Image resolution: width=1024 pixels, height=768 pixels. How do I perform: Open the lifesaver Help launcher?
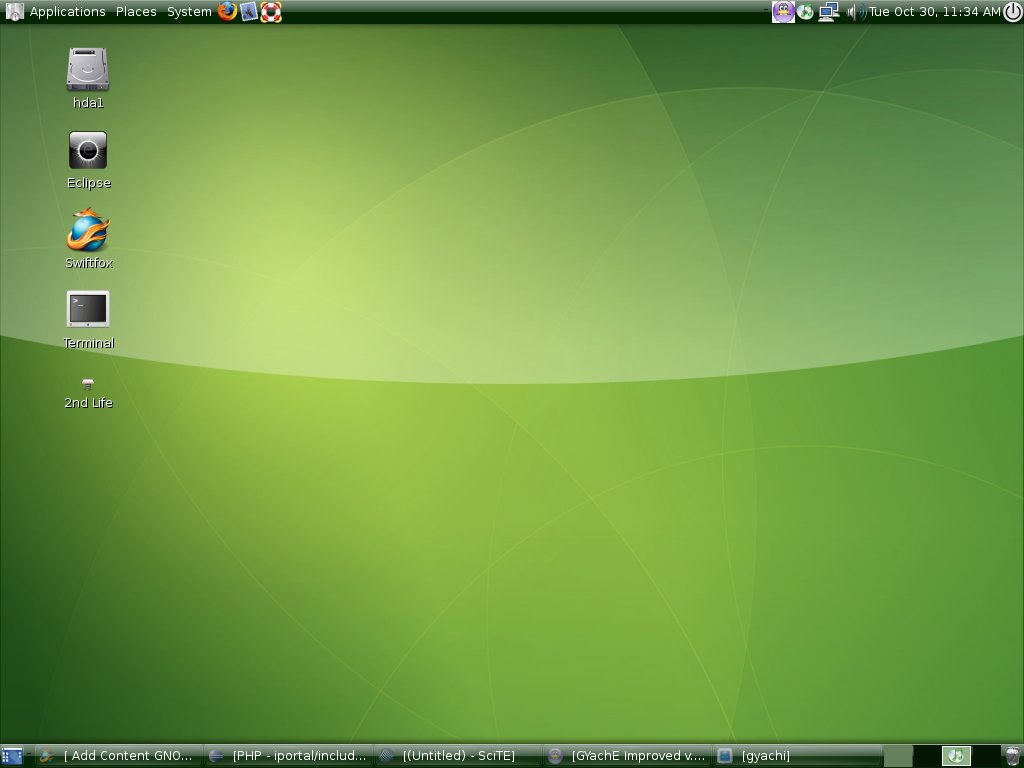[x=270, y=12]
